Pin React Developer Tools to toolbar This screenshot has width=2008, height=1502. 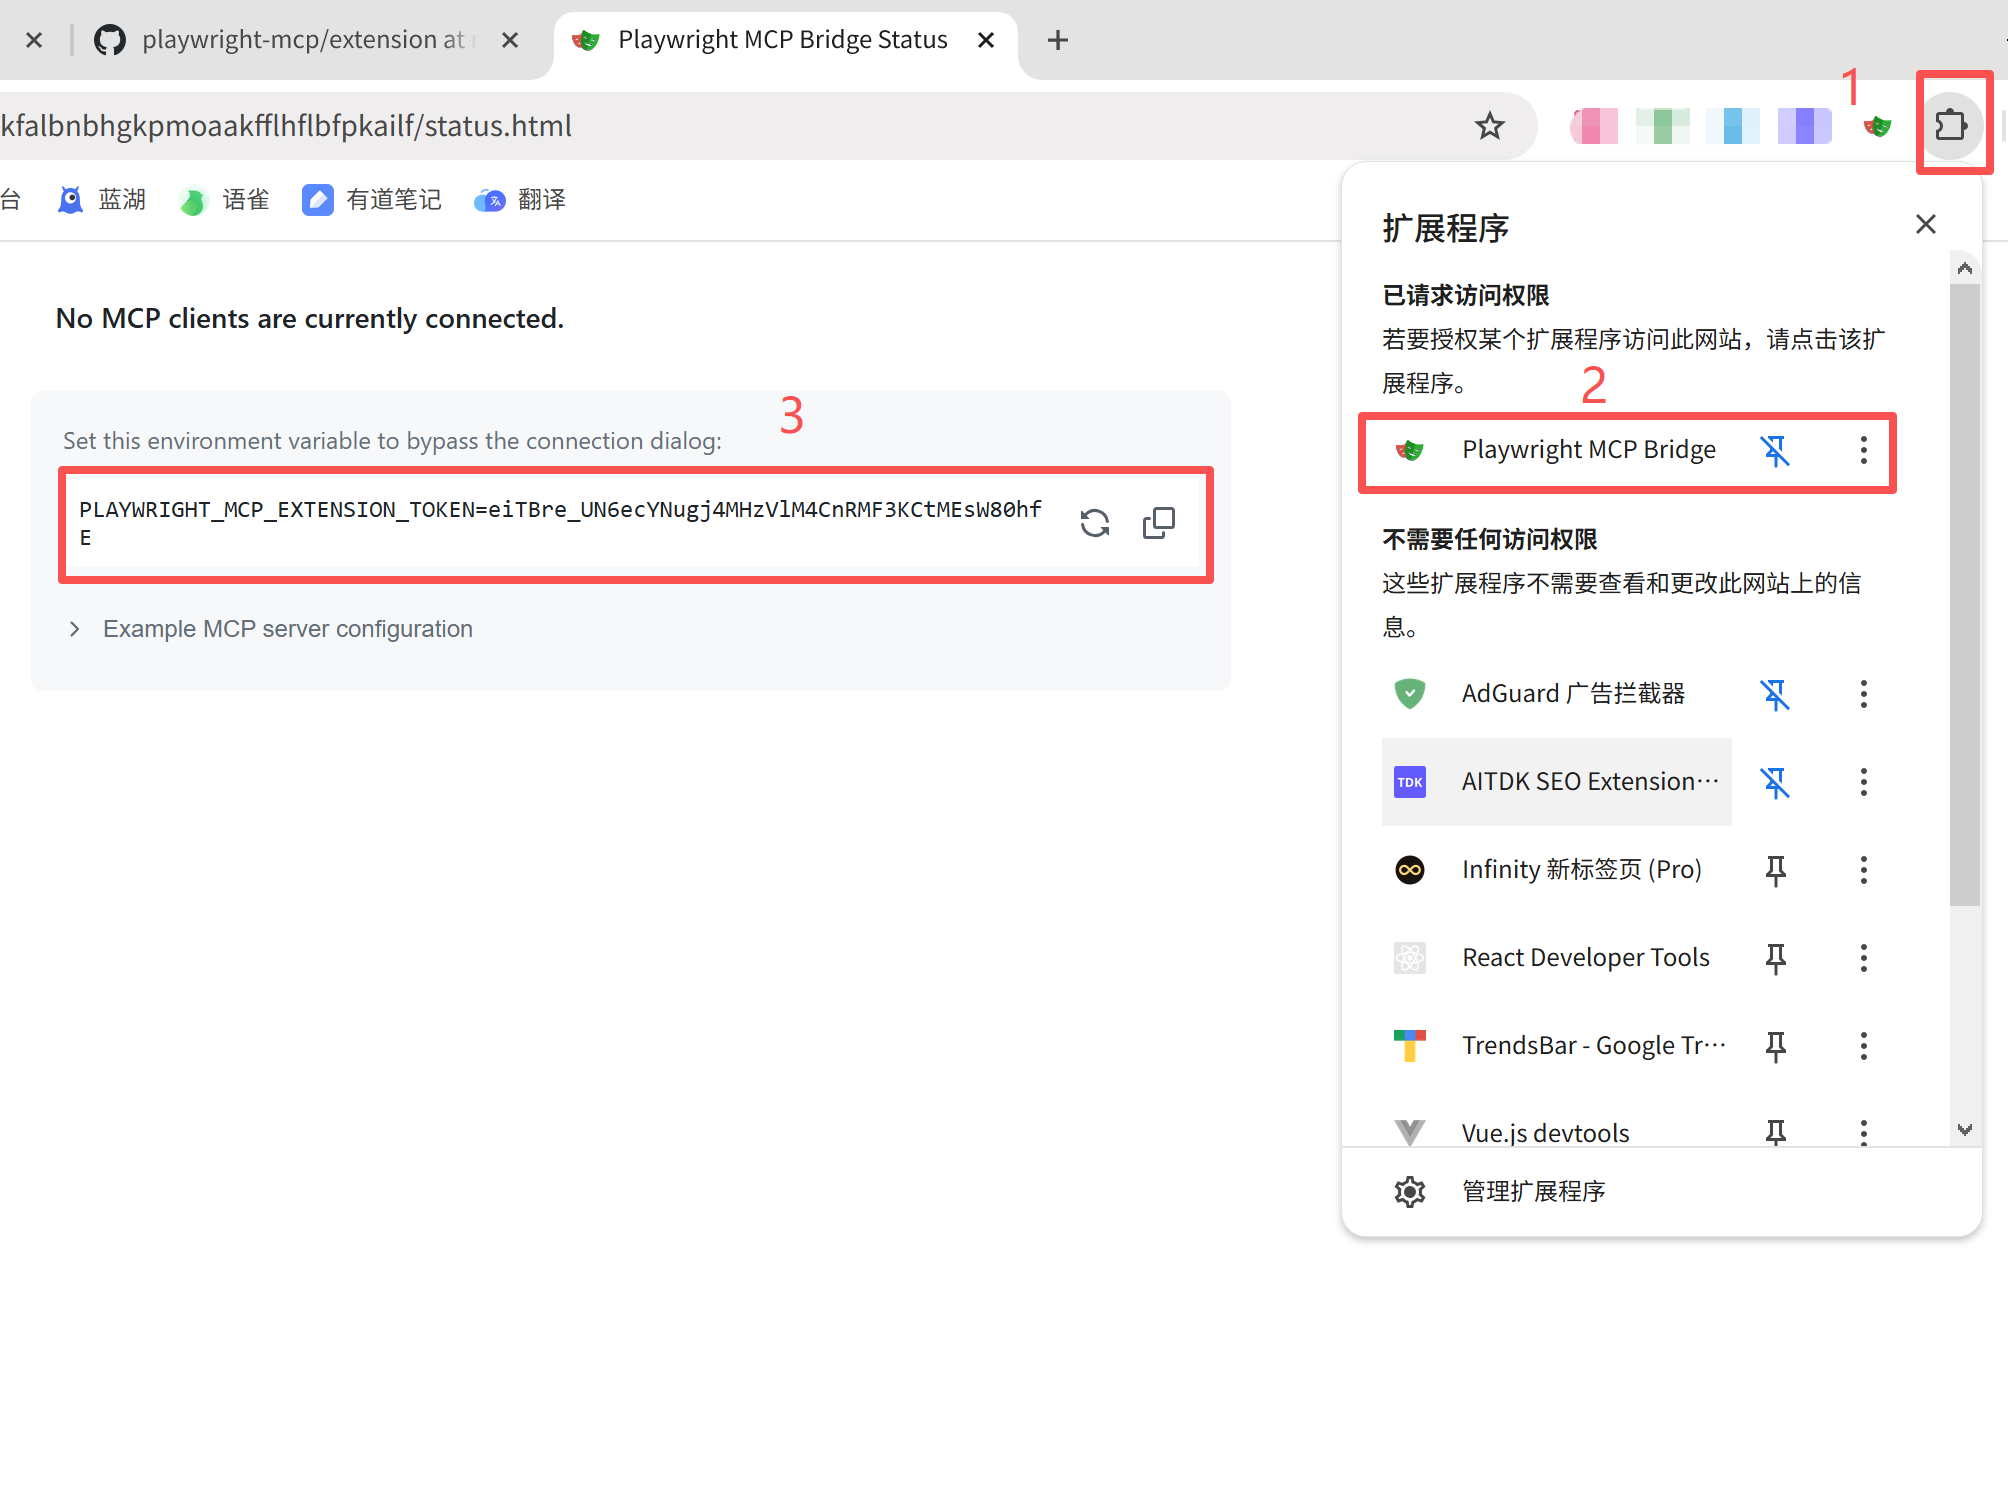click(x=1775, y=958)
